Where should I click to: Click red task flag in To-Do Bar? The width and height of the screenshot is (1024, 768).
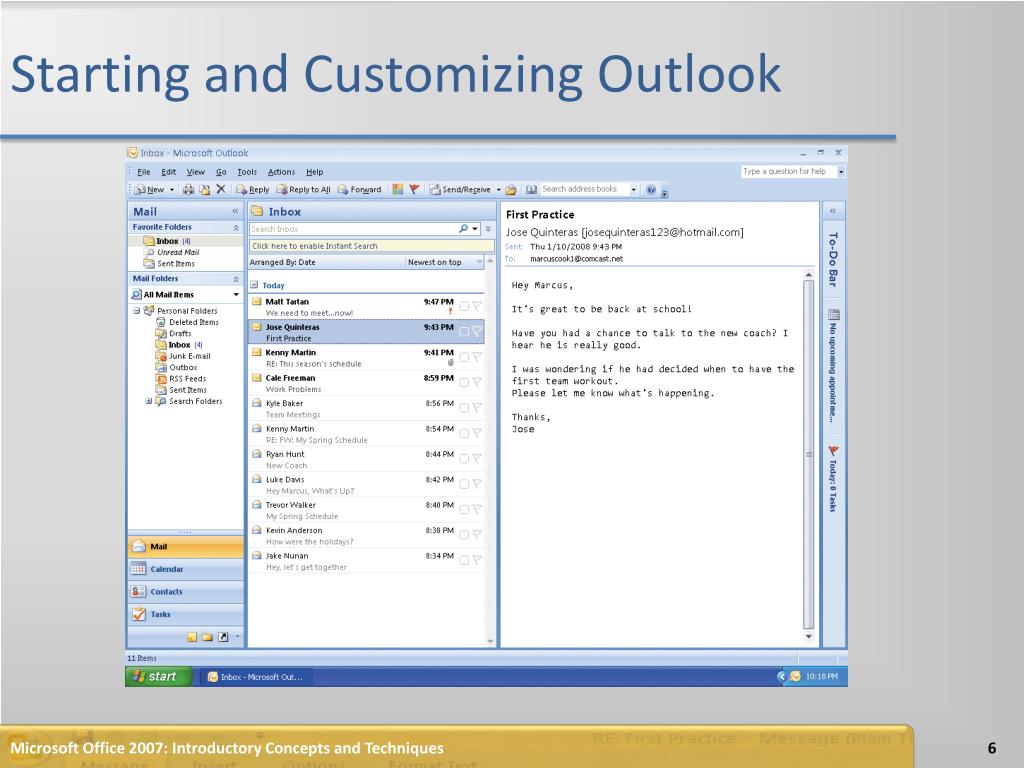[x=833, y=451]
